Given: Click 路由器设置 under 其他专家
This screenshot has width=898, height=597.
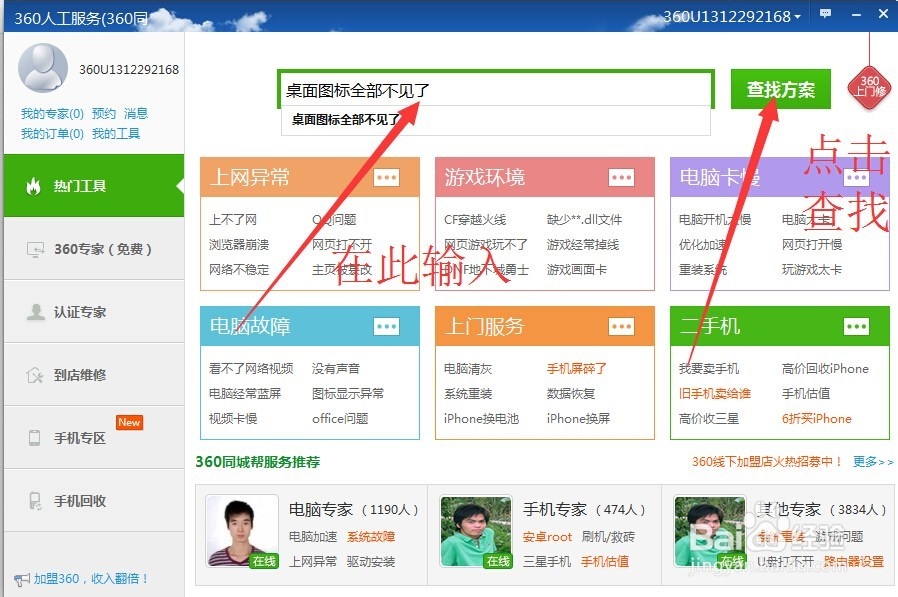Looking at the screenshot, I should (x=854, y=561).
